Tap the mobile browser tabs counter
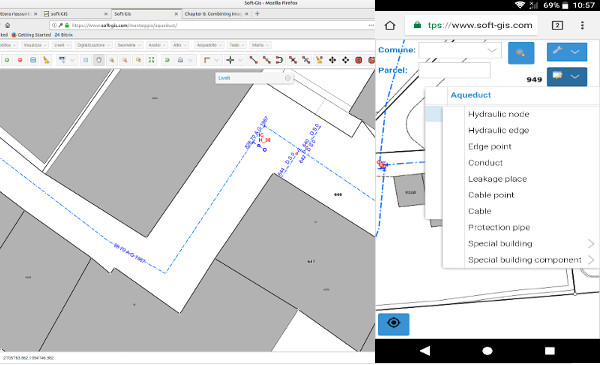Image resolution: width=600 pixels, height=365 pixels. point(557,25)
